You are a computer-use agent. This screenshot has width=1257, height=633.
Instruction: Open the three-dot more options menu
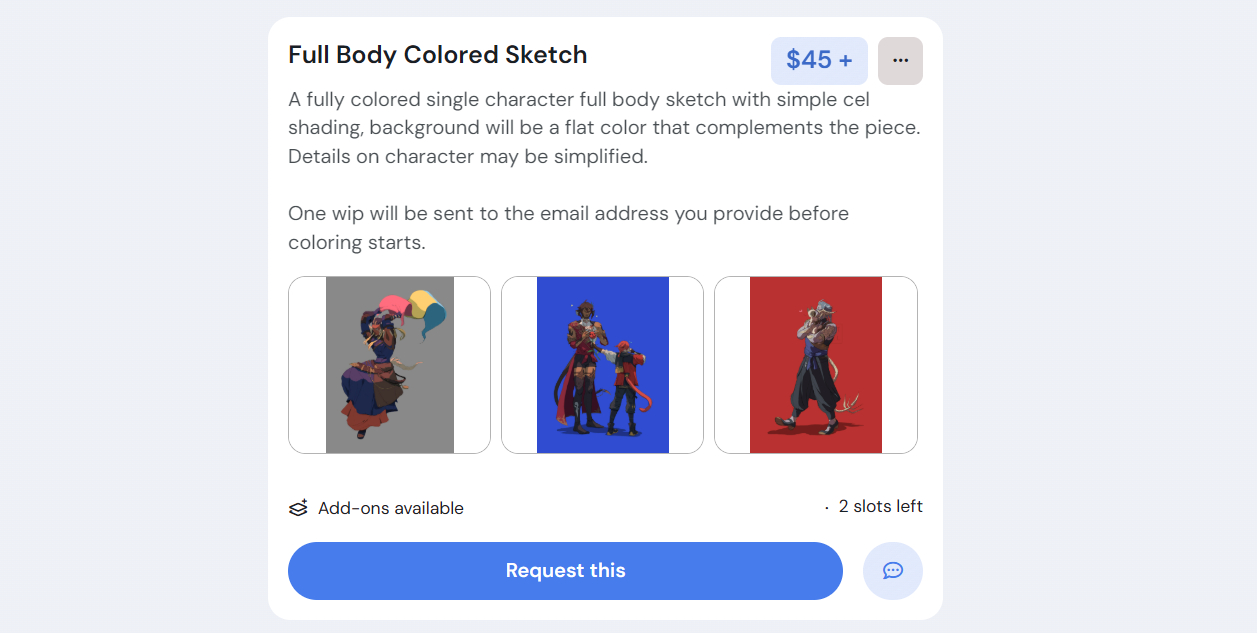coord(900,61)
